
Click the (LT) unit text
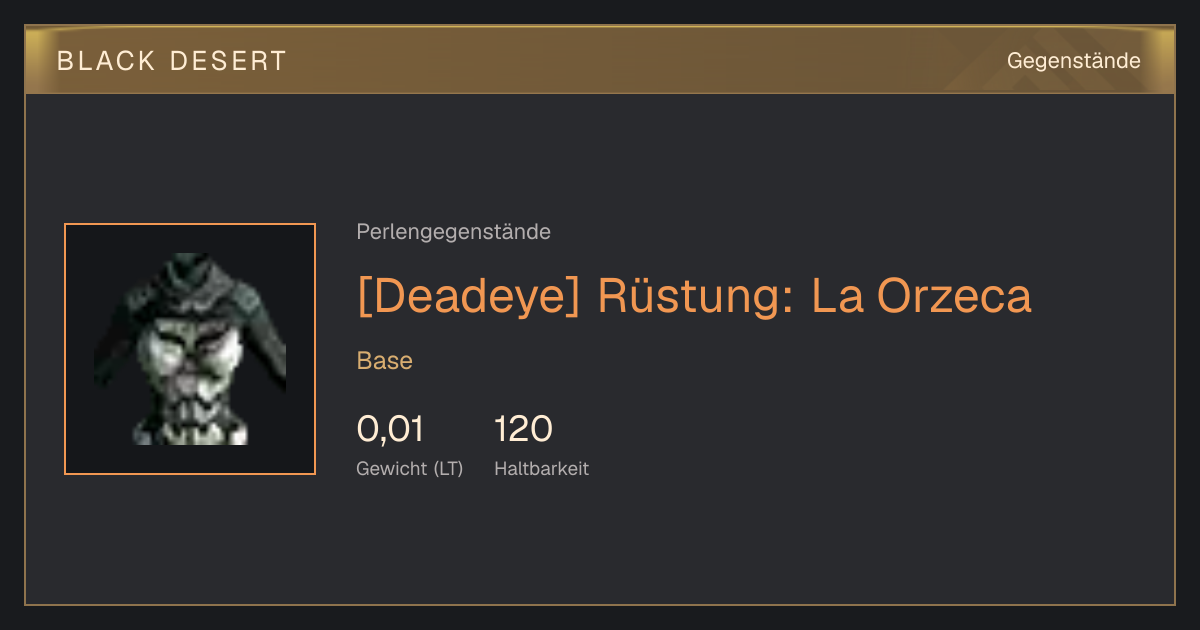pos(448,469)
